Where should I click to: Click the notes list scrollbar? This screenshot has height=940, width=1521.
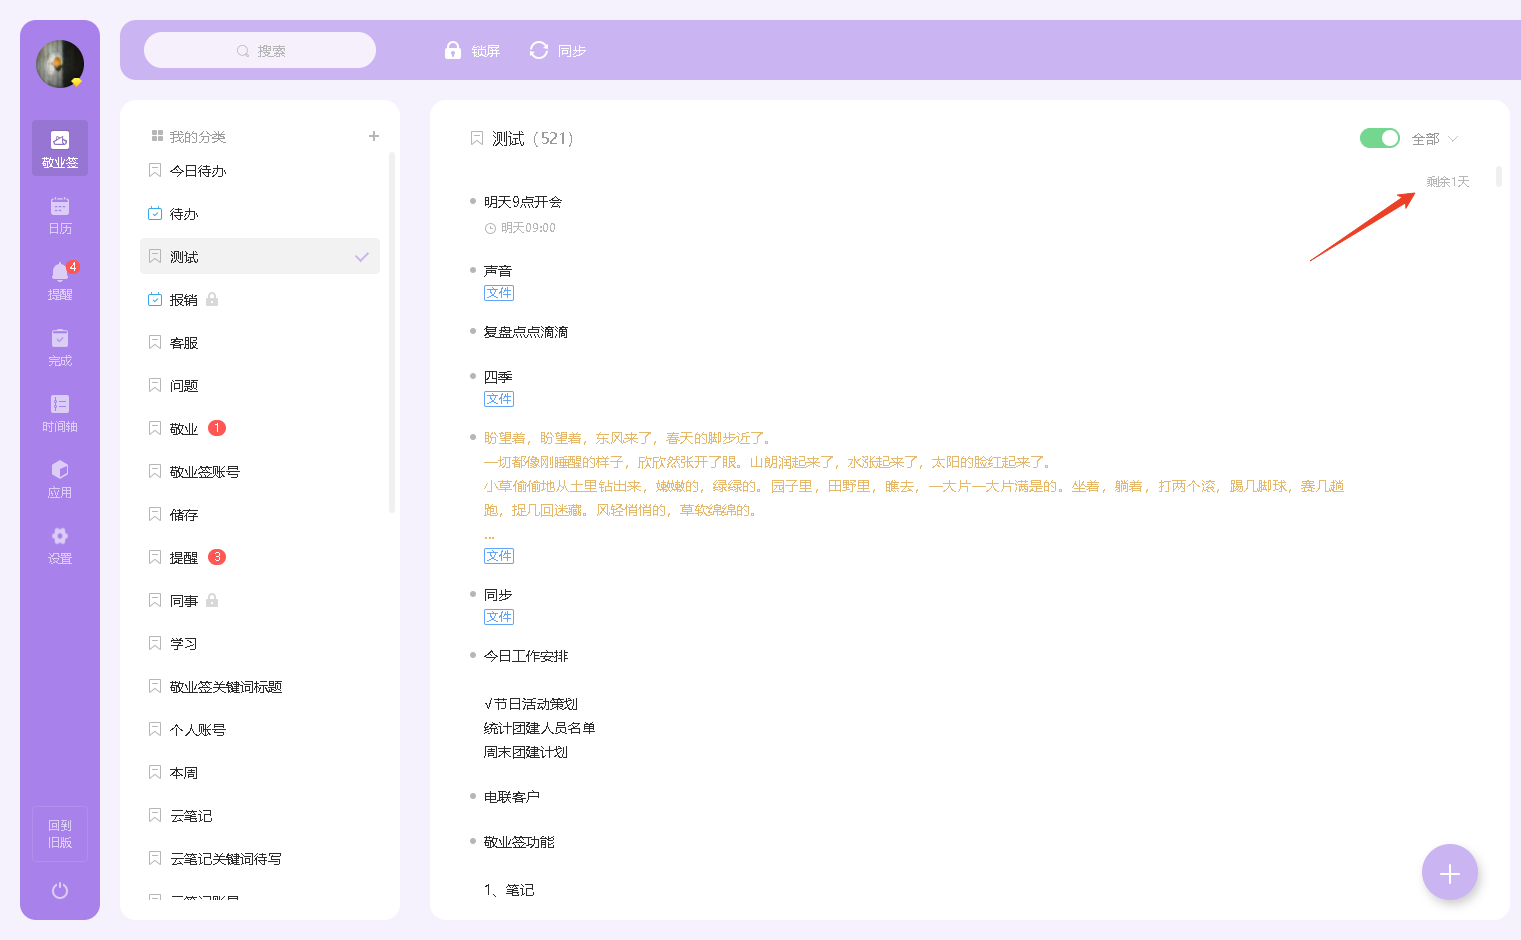tap(1498, 177)
